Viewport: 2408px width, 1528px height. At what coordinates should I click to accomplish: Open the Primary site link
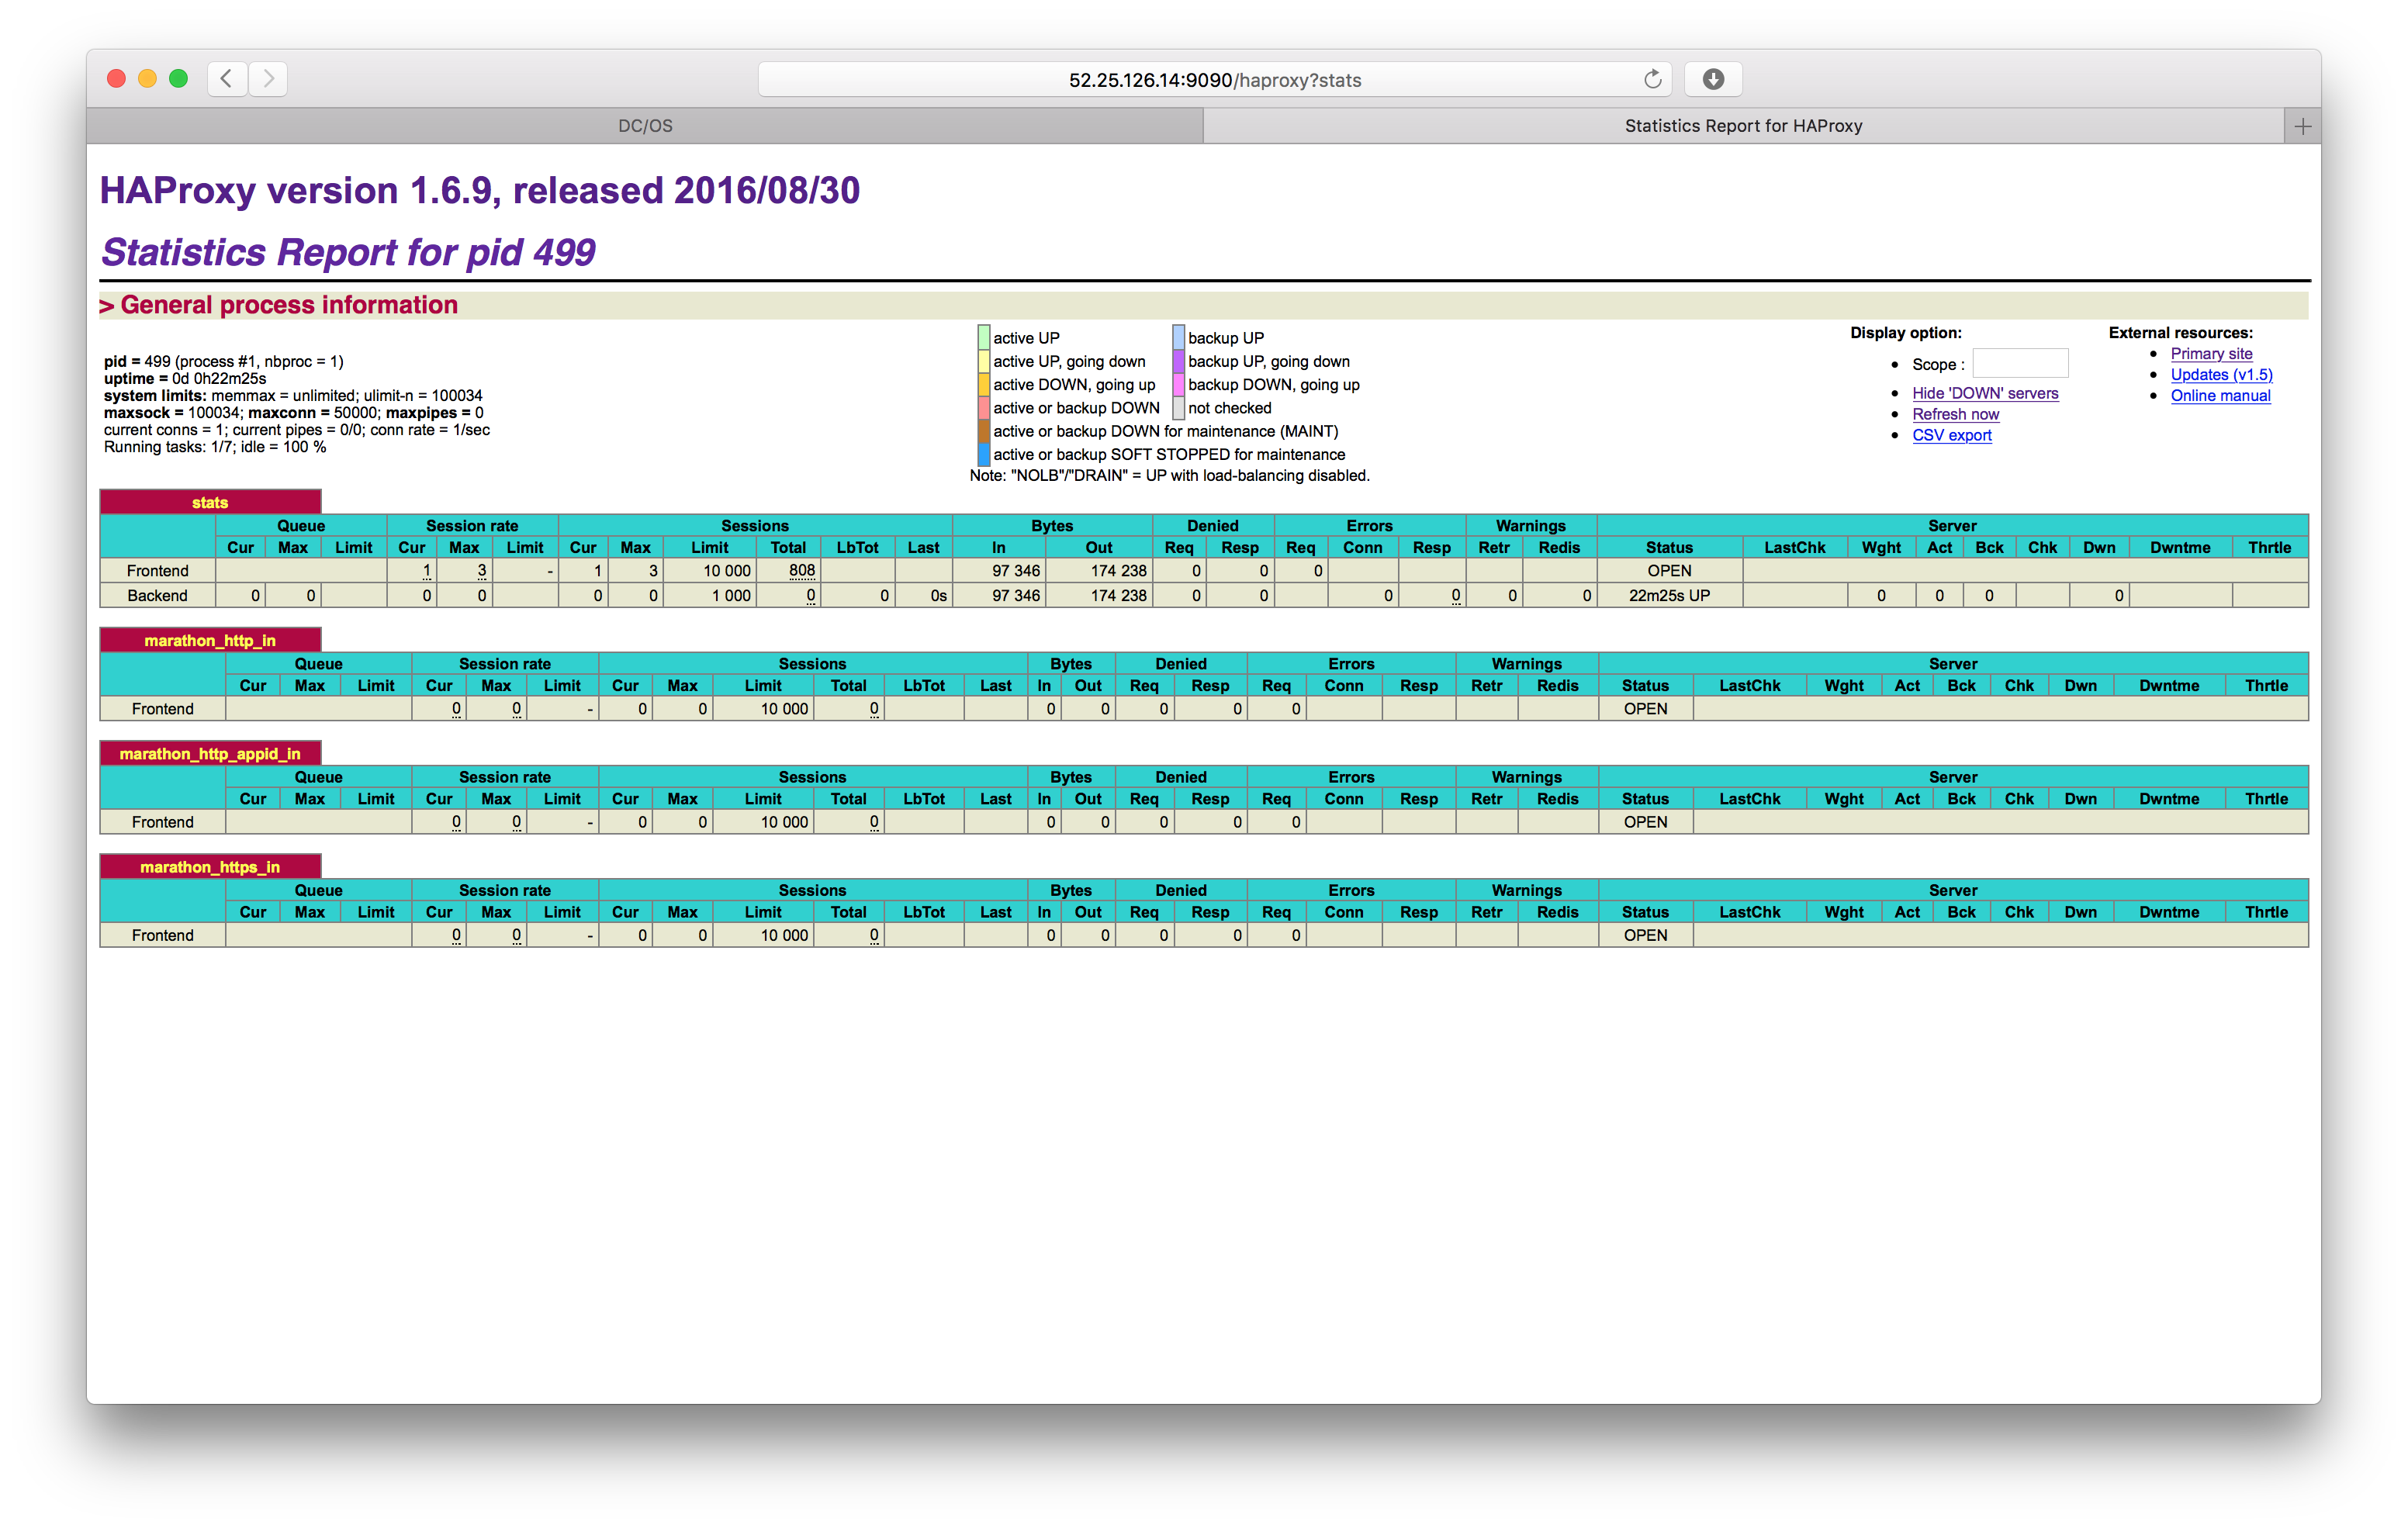pyautogui.click(x=2210, y=353)
